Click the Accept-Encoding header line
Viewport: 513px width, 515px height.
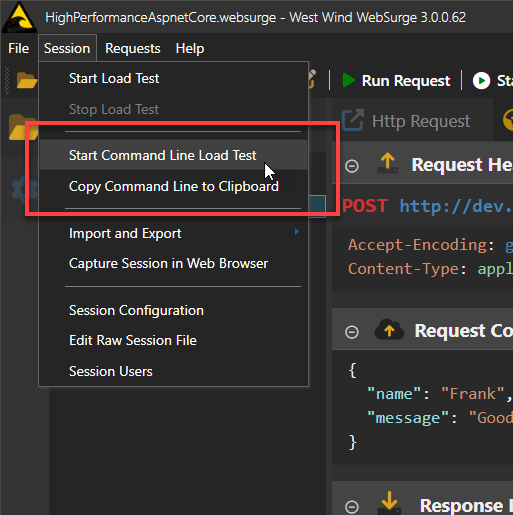pyautogui.click(x=430, y=245)
